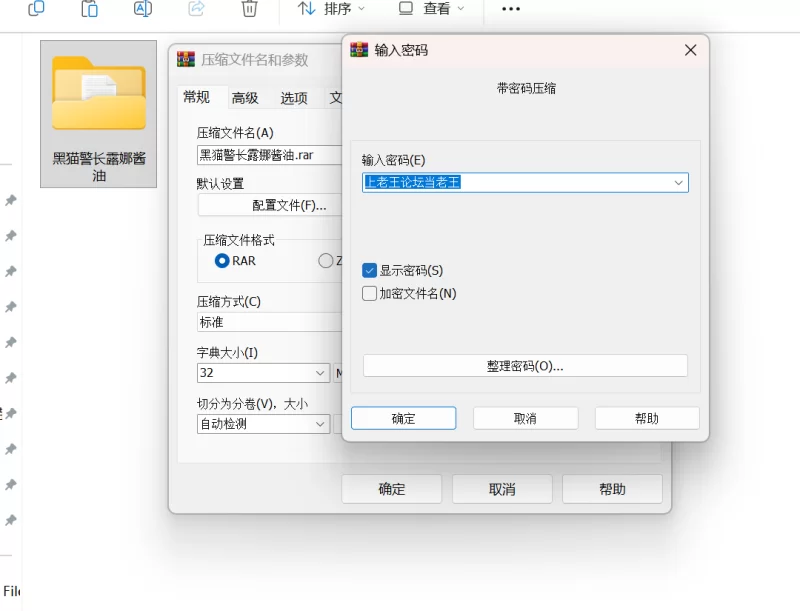
Task: Click WinRAR icon in 压缩文件名和参数 title bar
Action: coord(186,59)
